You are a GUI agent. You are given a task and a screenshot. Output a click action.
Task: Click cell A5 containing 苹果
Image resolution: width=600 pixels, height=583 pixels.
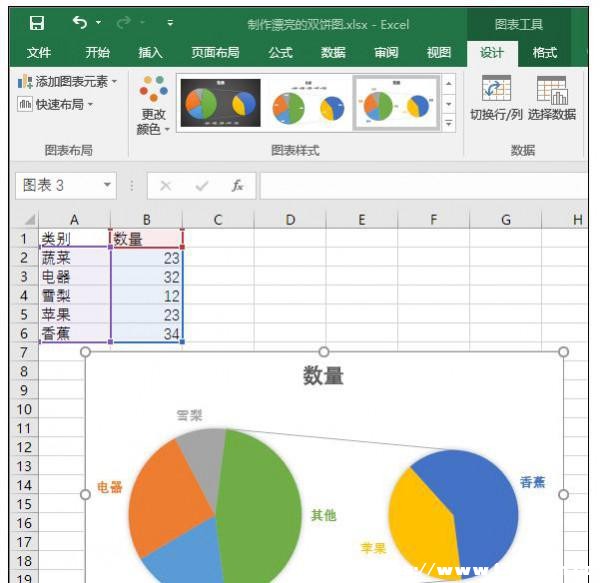click(x=74, y=314)
